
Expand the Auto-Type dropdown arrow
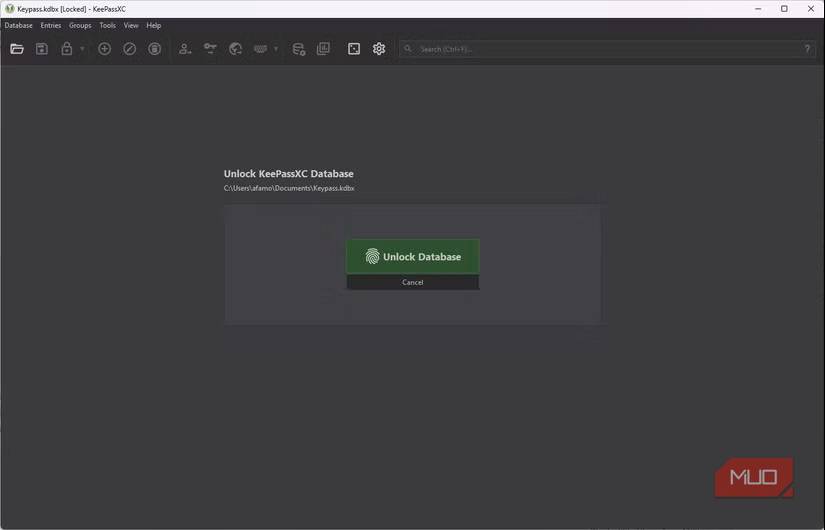(x=276, y=49)
